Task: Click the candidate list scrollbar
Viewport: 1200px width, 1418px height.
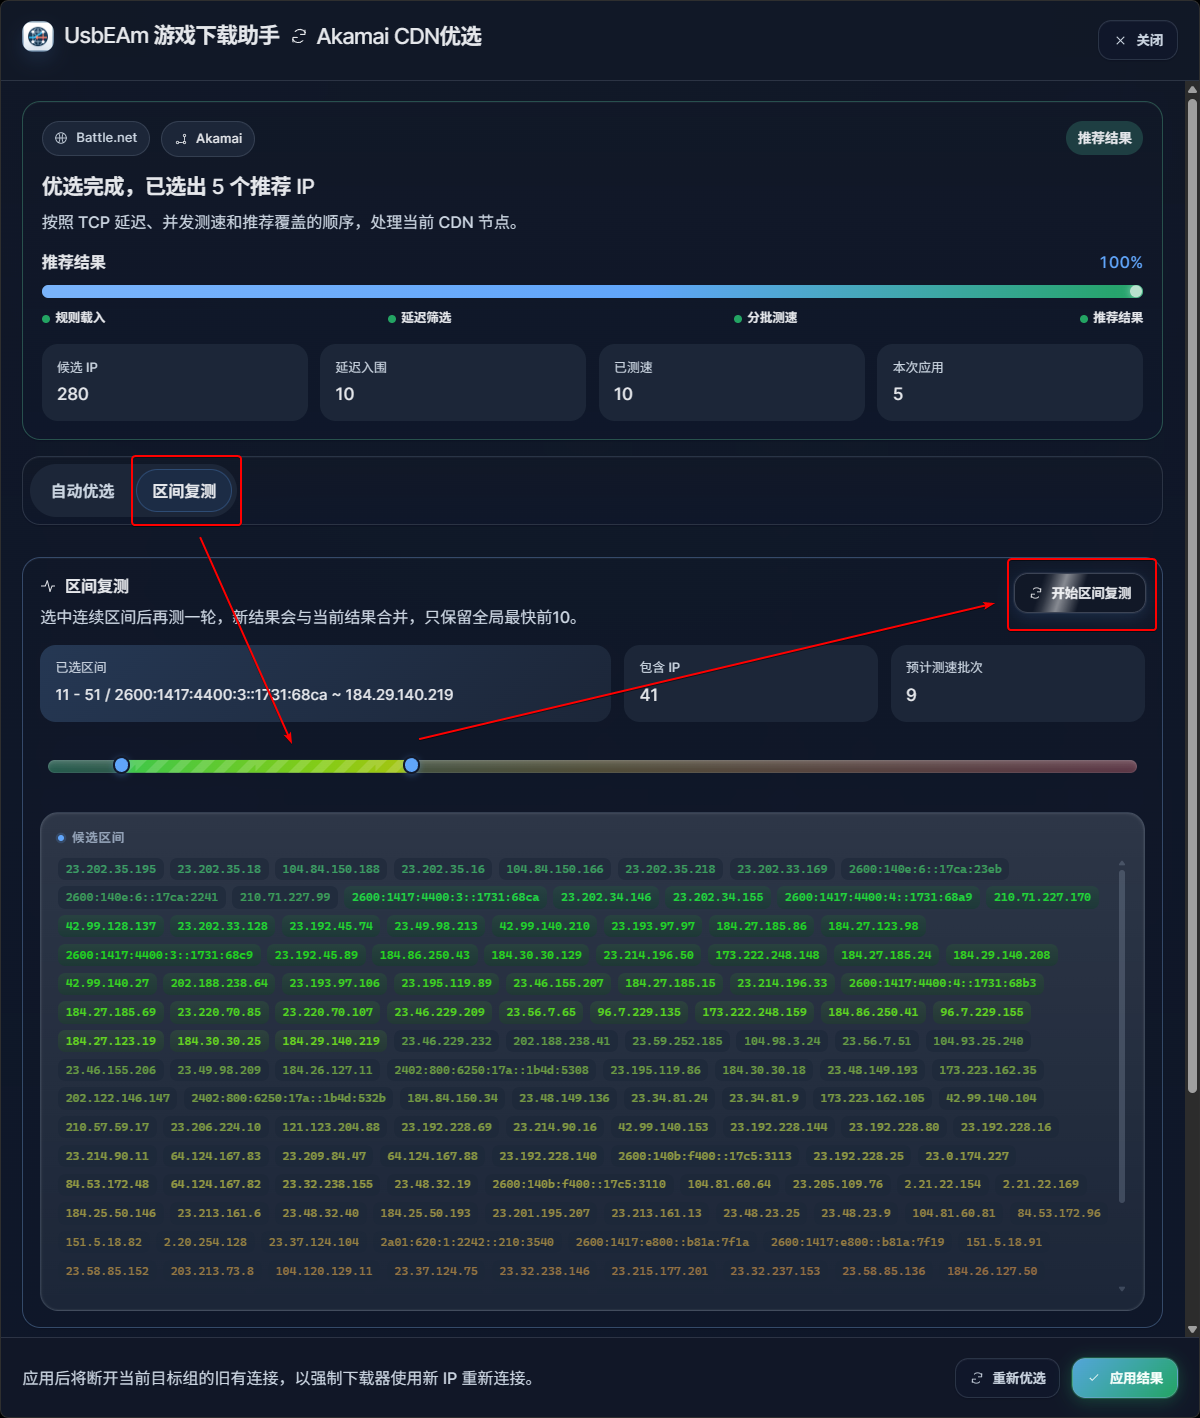Action: click(1122, 1030)
